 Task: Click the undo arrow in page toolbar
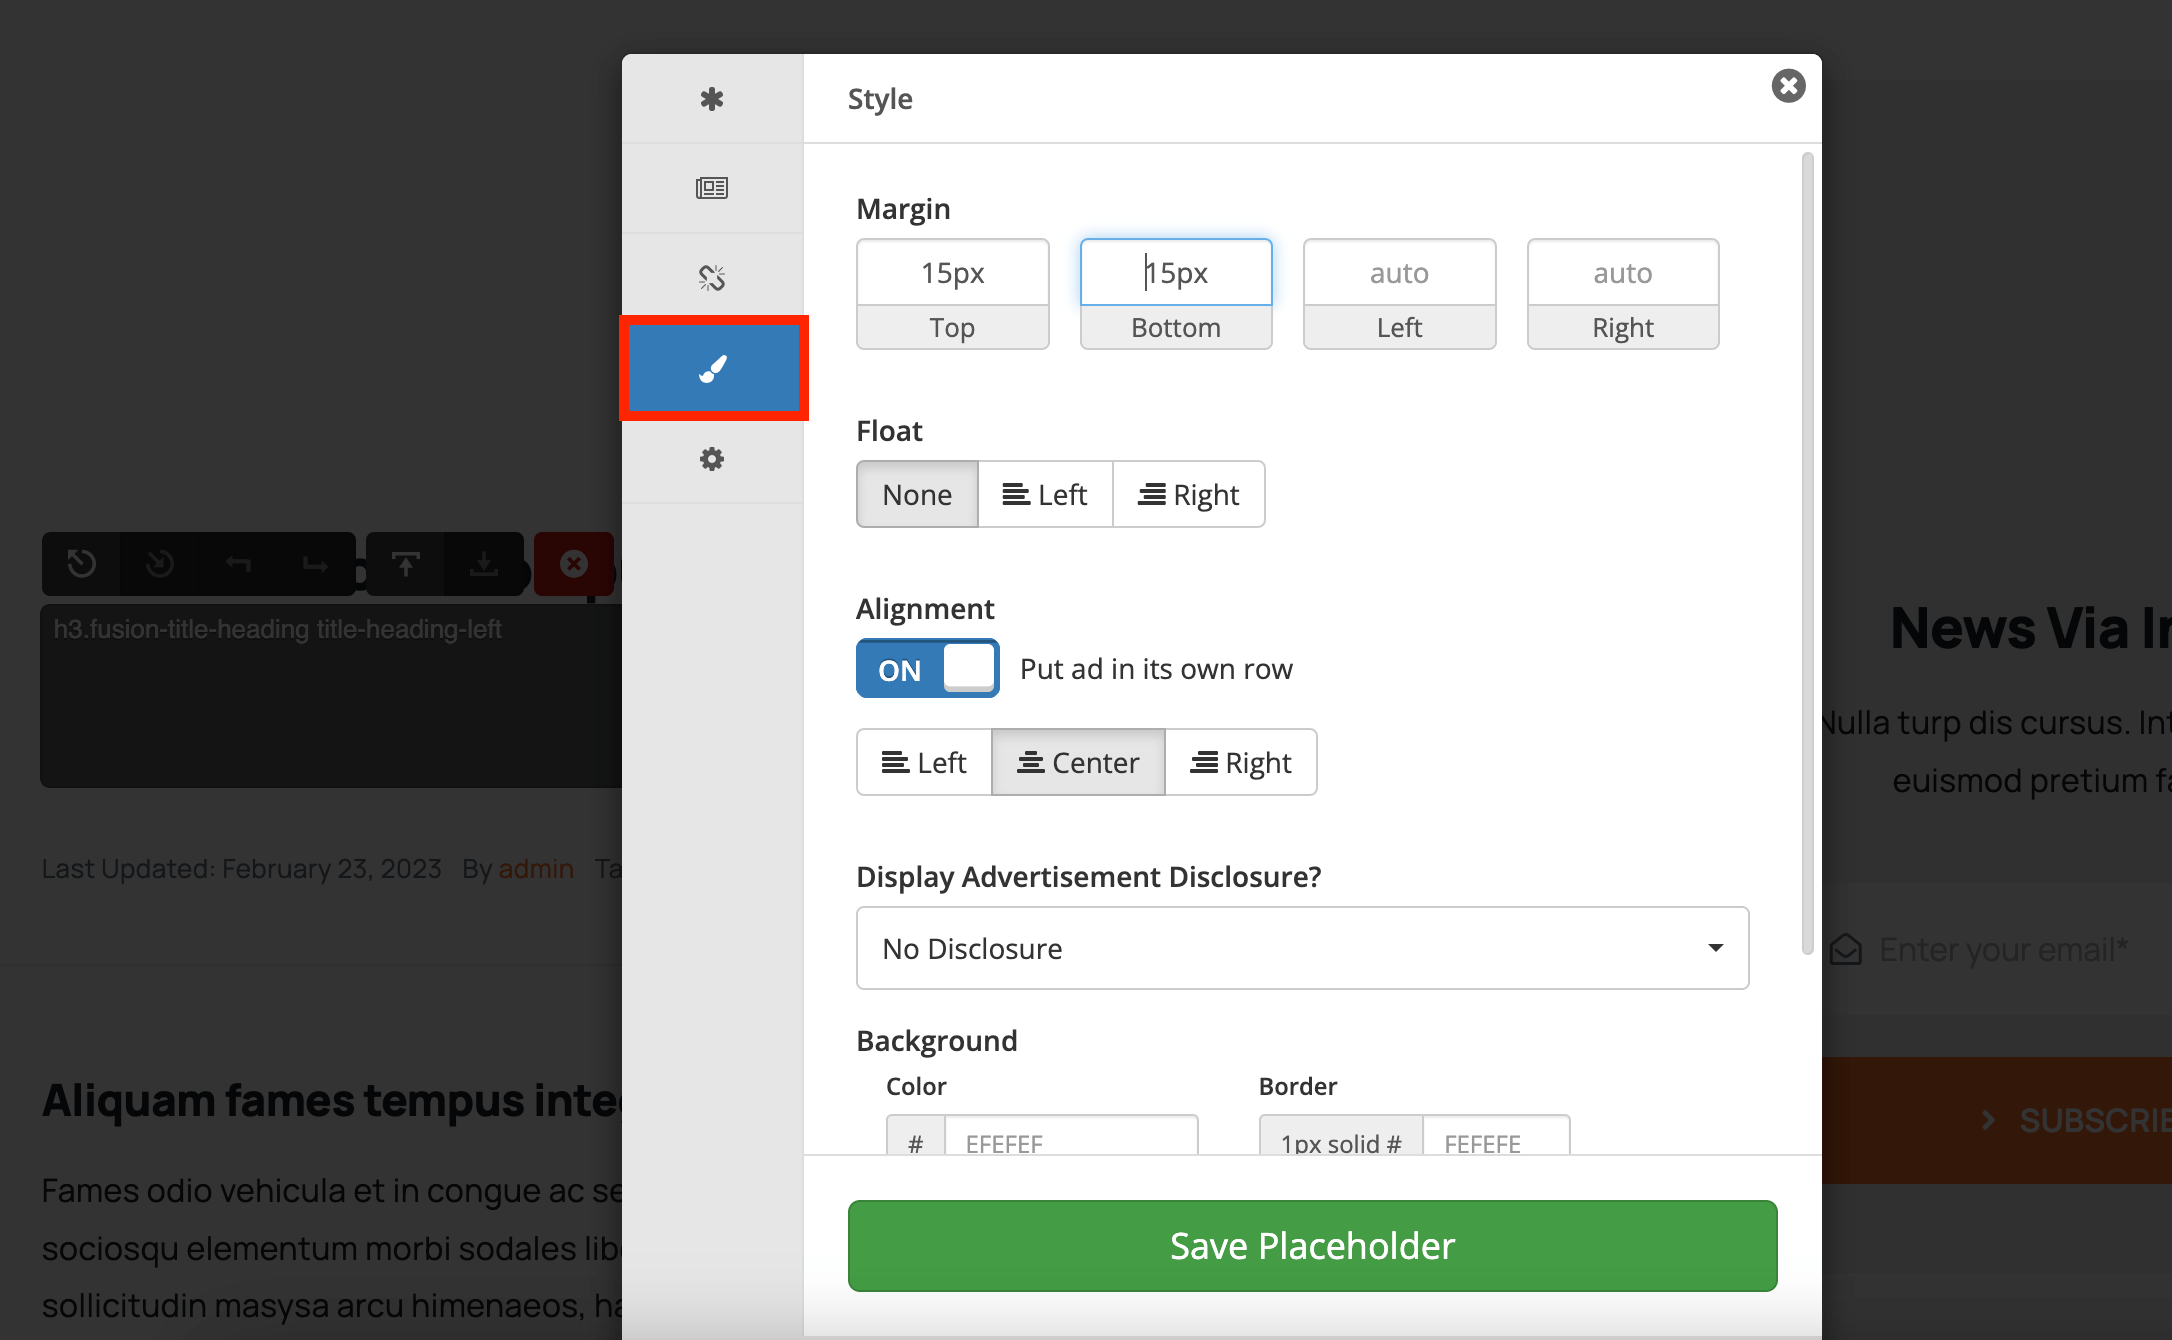point(238,564)
